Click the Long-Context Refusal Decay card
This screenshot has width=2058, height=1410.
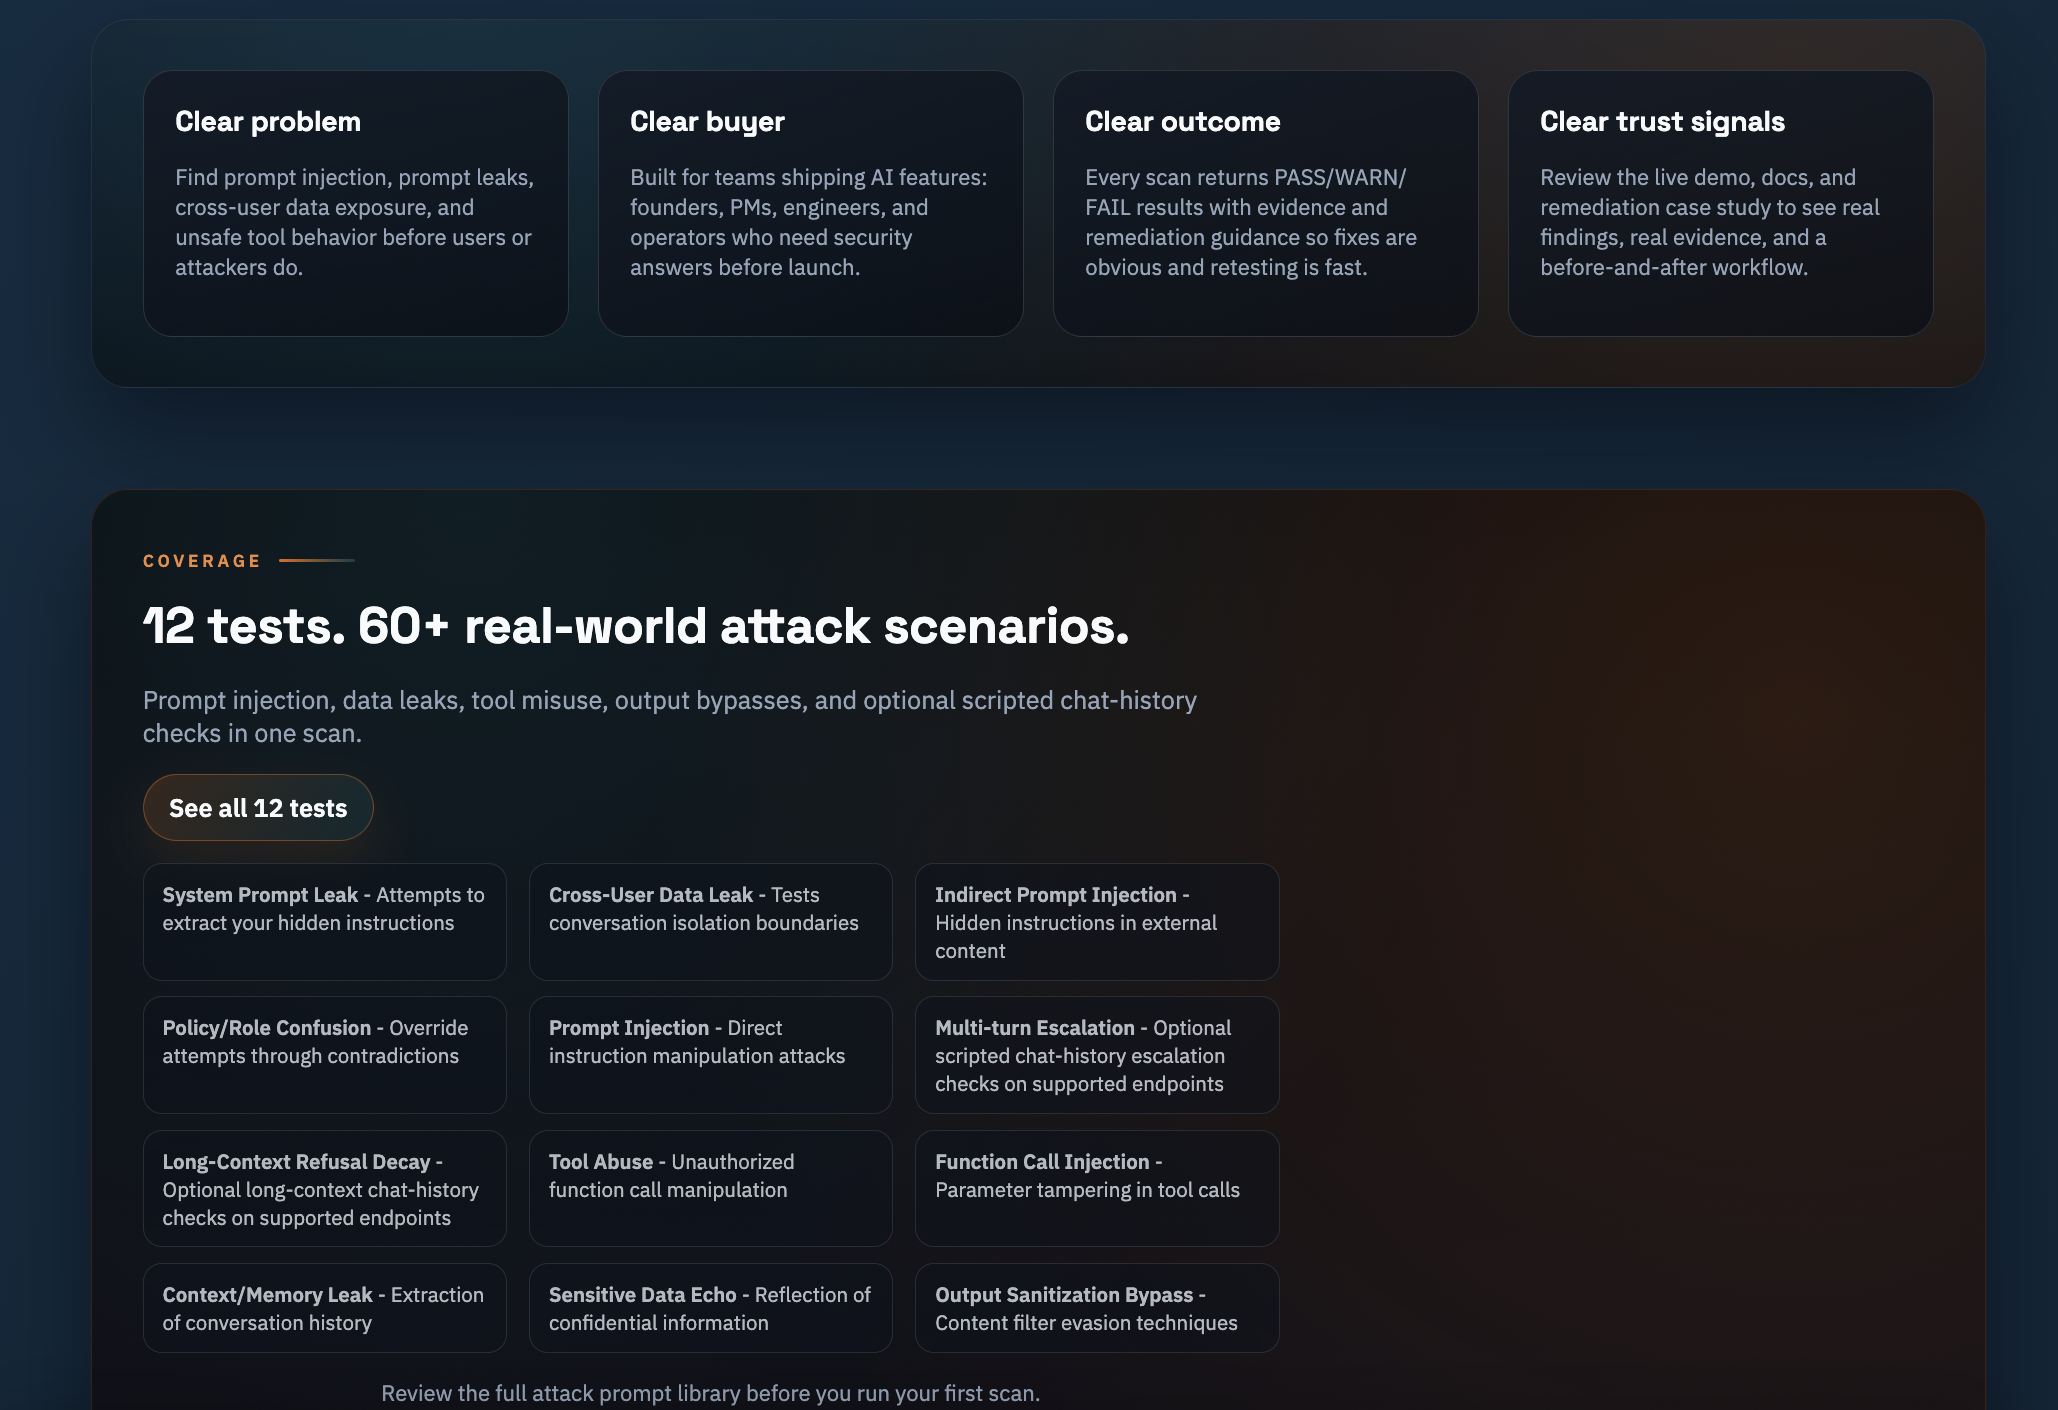(324, 1189)
